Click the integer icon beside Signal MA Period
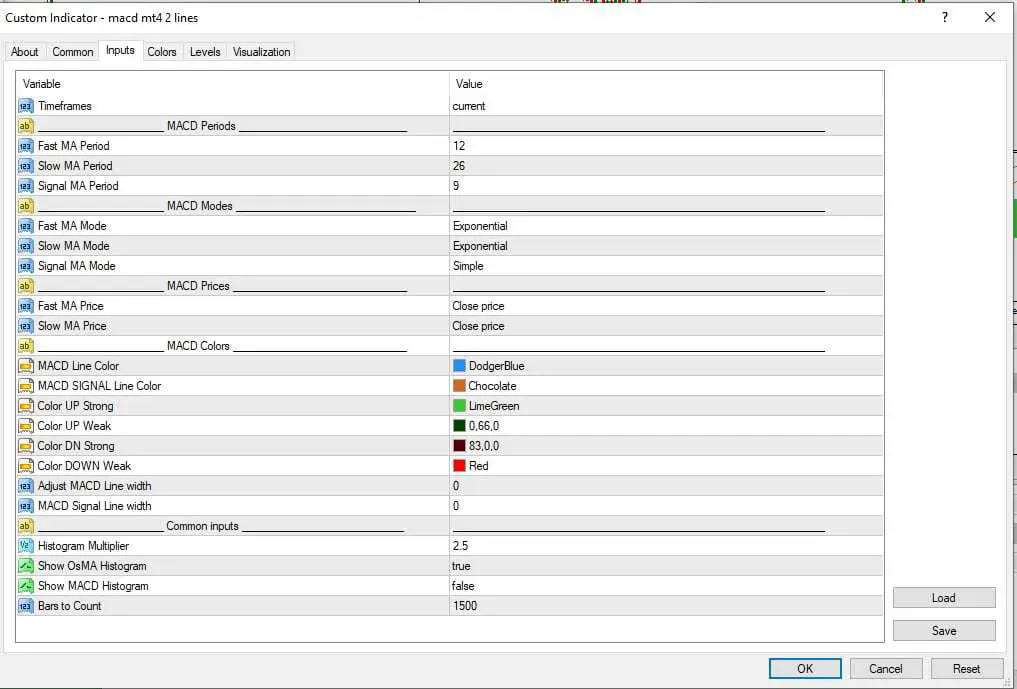Screen dimensions: 1017x689 pyautogui.click(x=25, y=186)
